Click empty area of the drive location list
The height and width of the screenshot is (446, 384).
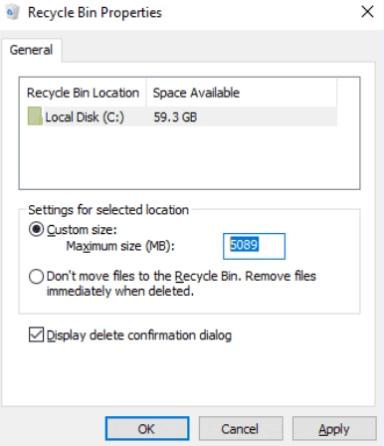click(189, 157)
